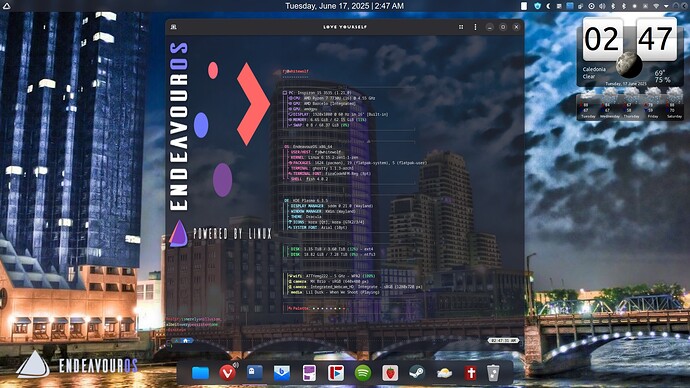Click the flip clock hour digits 02
Screen dimensions: 690x388
click(602, 39)
